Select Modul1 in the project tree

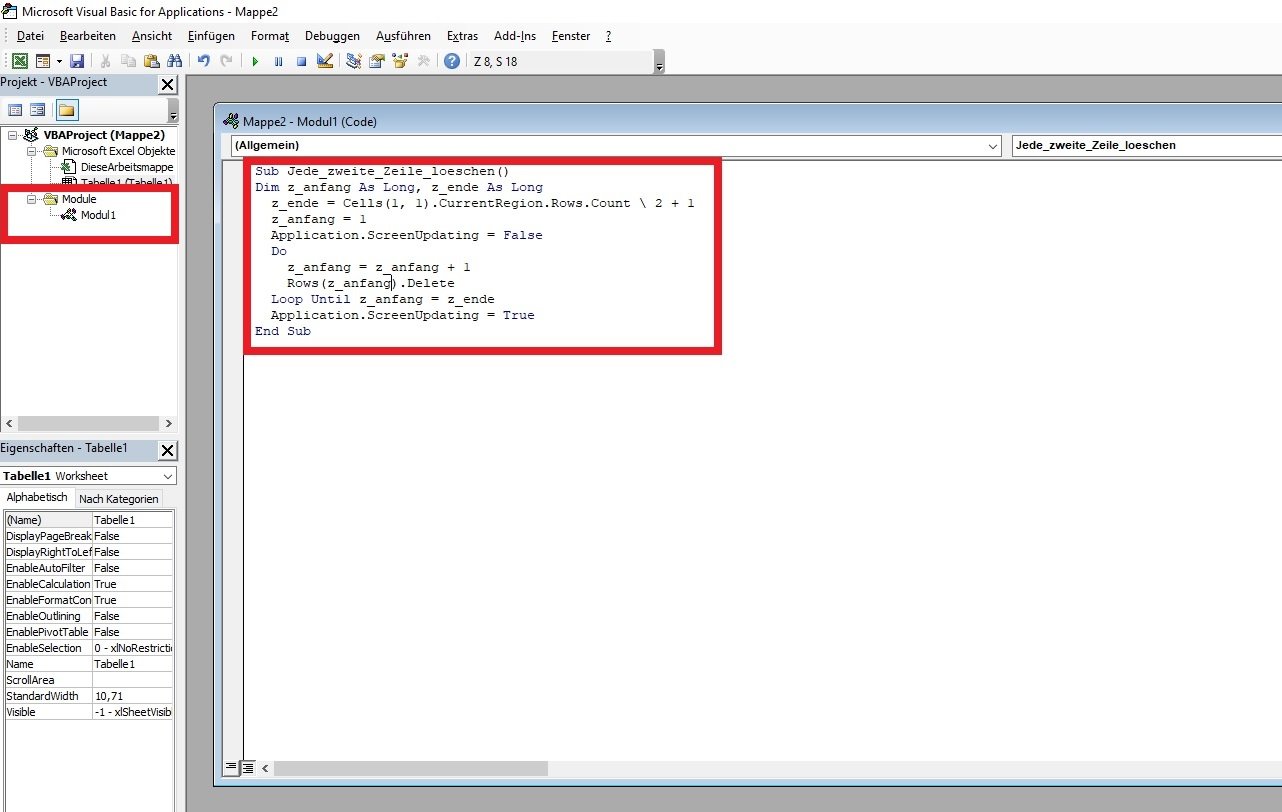coord(98,215)
